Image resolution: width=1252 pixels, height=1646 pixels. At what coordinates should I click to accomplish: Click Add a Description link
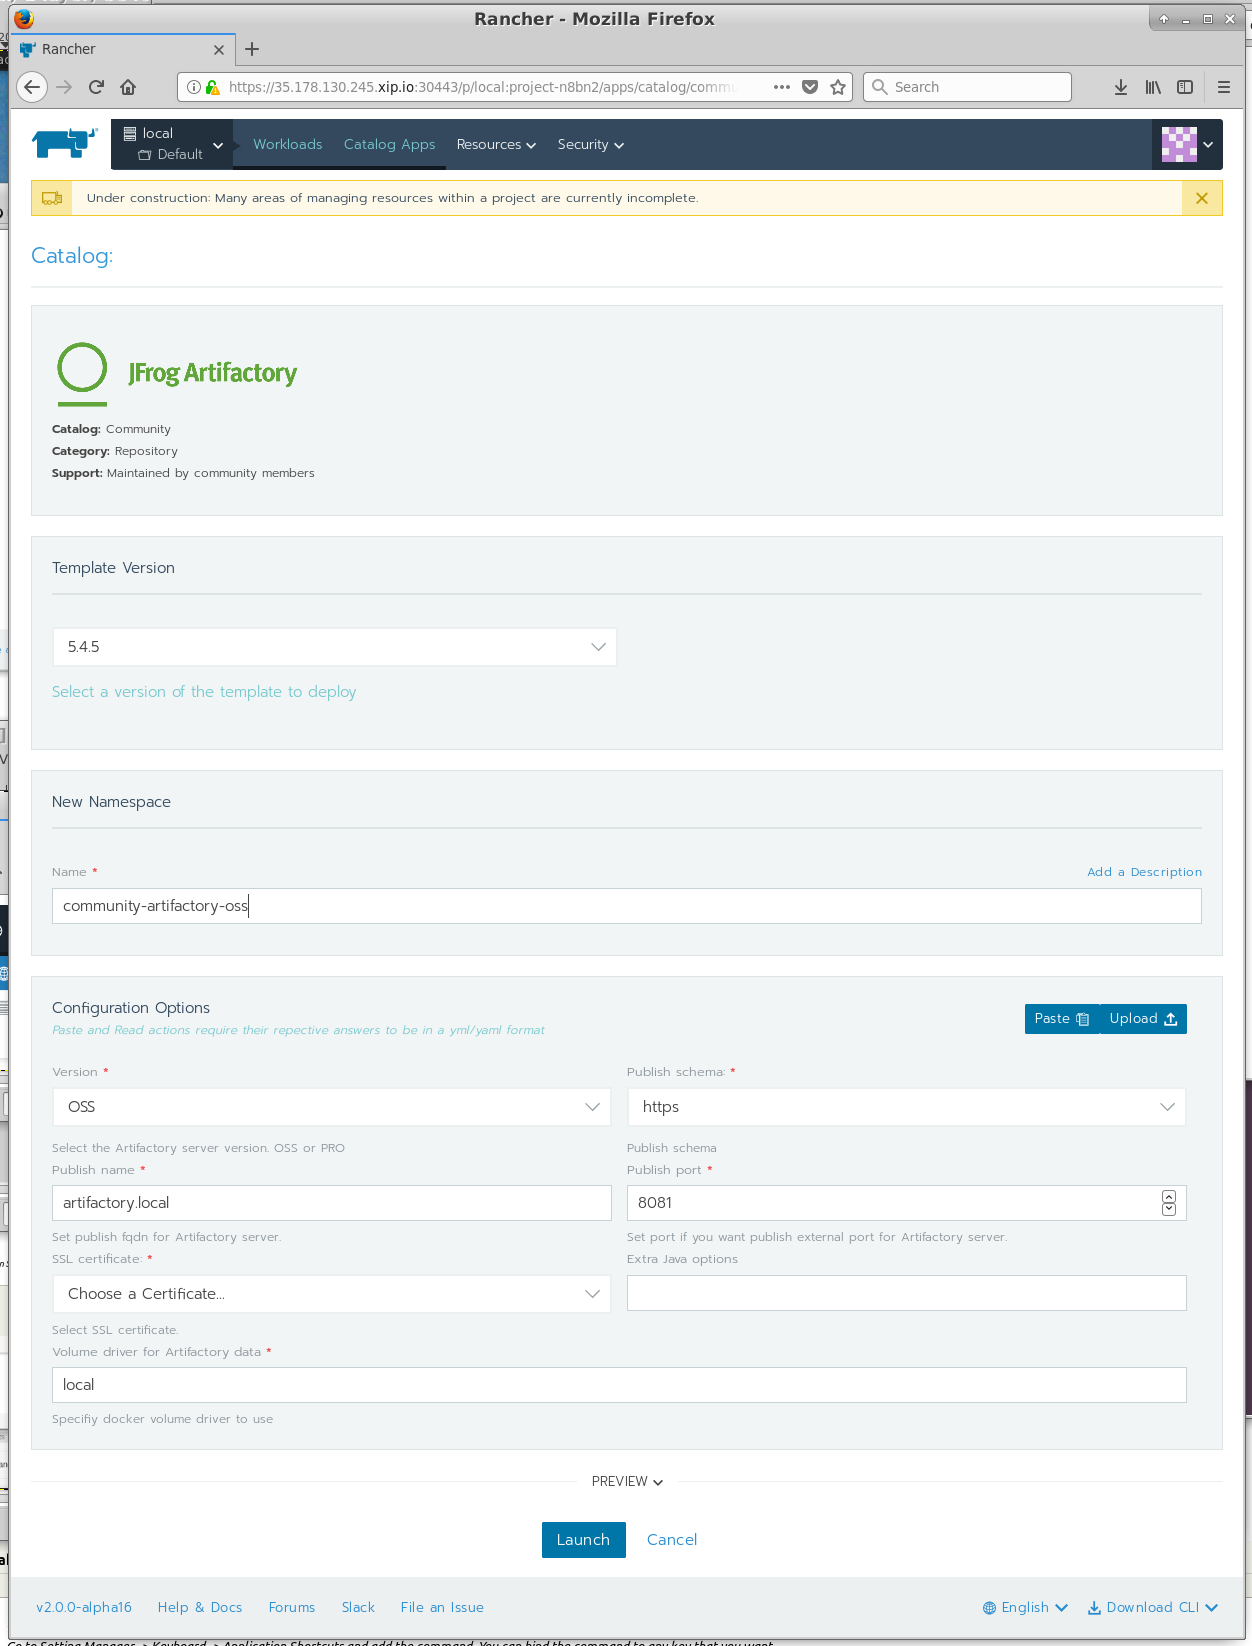pos(1144,872)
